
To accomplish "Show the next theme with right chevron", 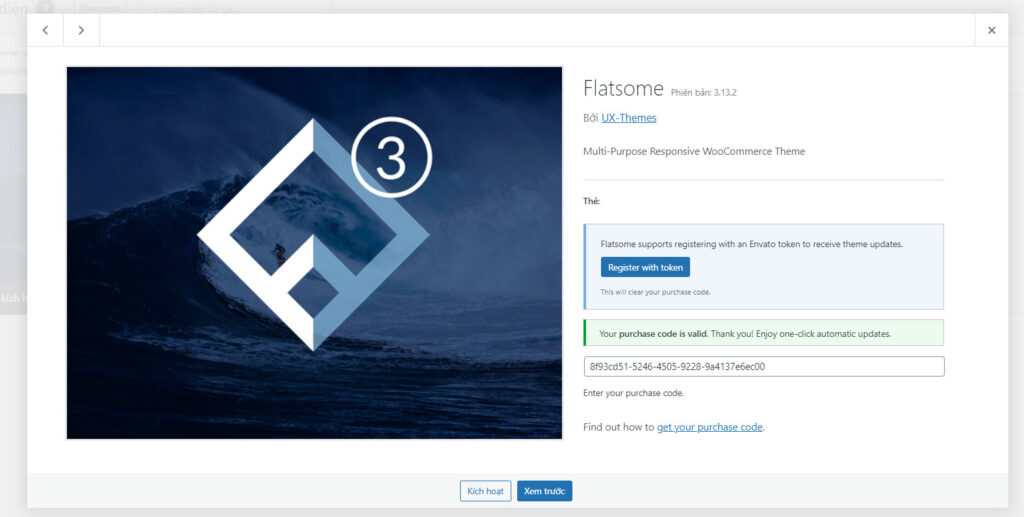I will [81, 30].
